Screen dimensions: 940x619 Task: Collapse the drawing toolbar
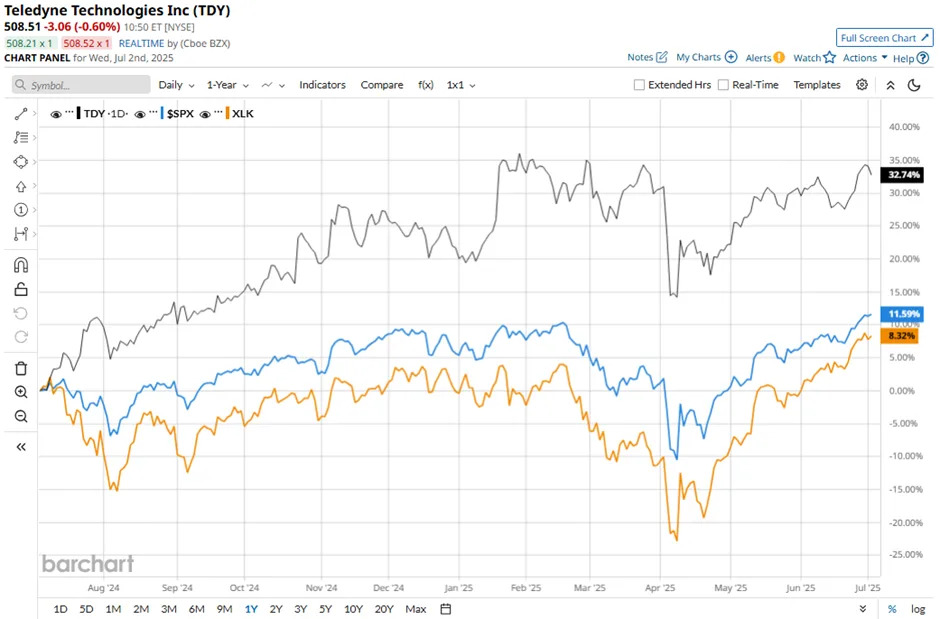point(21,447)
